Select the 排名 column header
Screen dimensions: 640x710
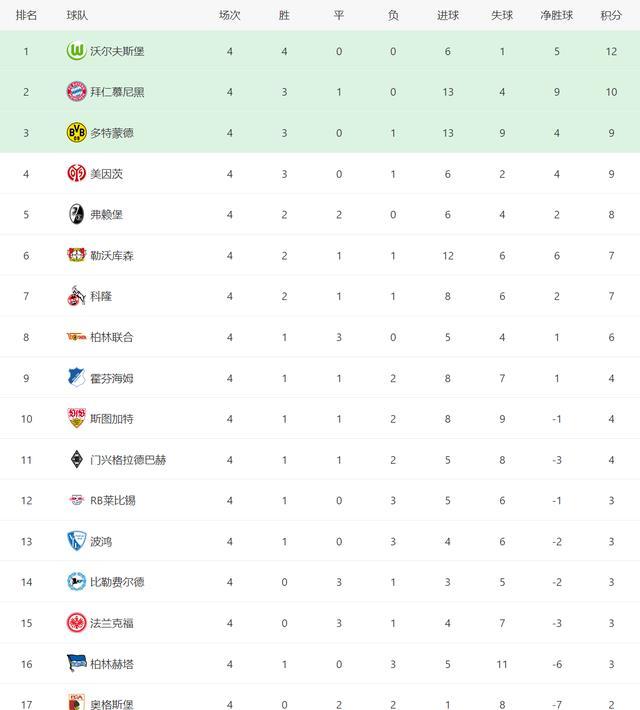tap(26, 15)
